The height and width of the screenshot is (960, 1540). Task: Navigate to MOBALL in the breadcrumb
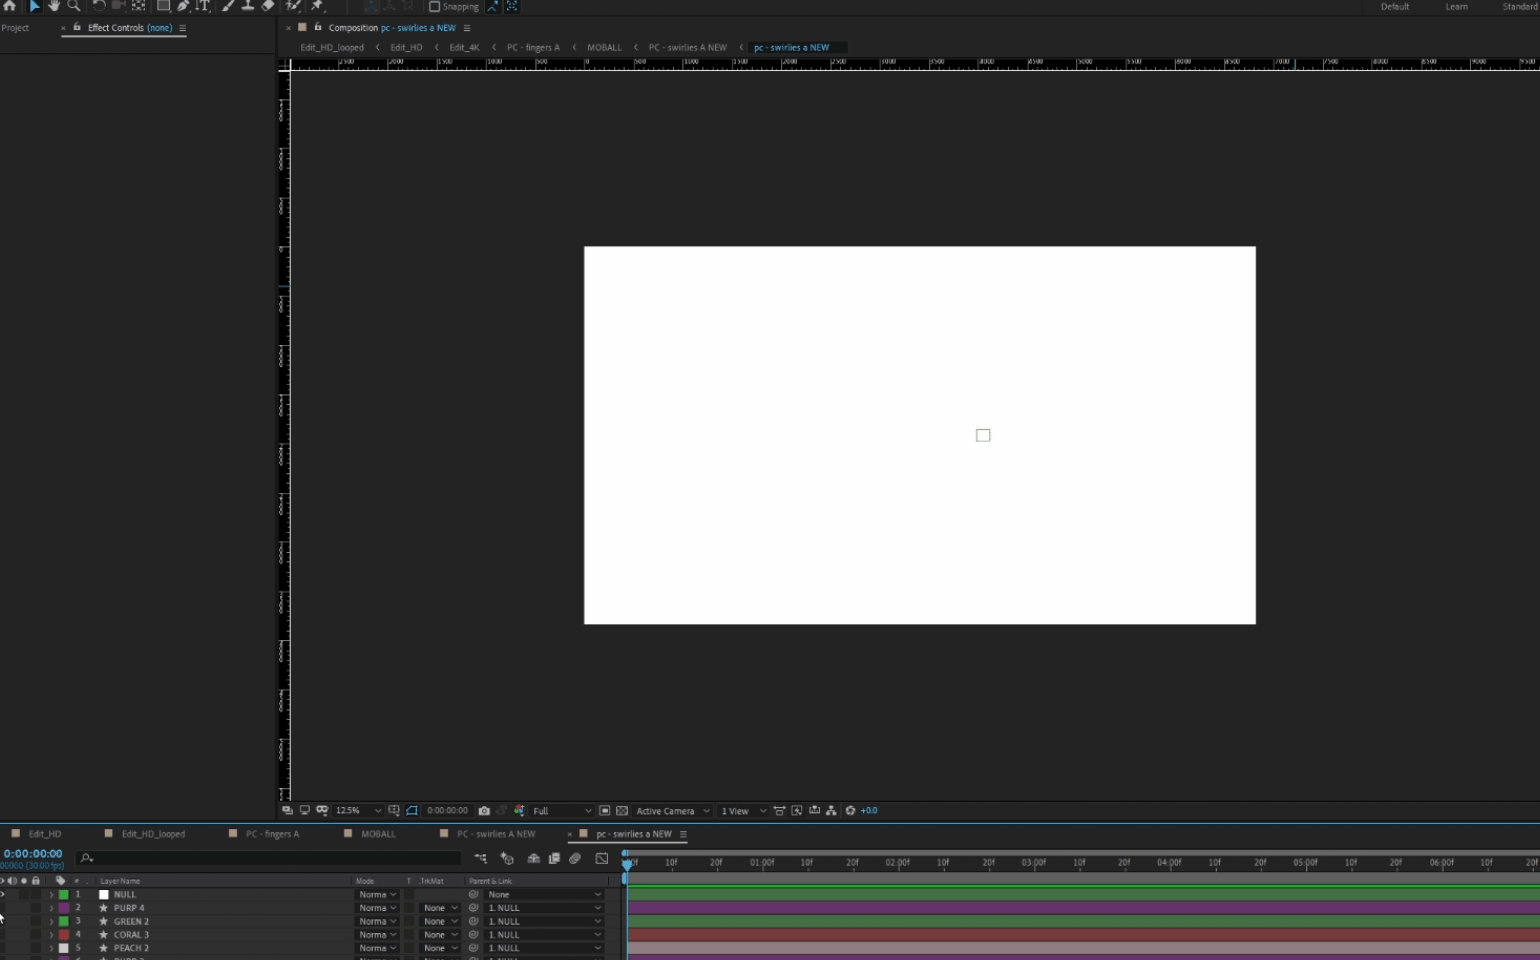tap(604, 47)
